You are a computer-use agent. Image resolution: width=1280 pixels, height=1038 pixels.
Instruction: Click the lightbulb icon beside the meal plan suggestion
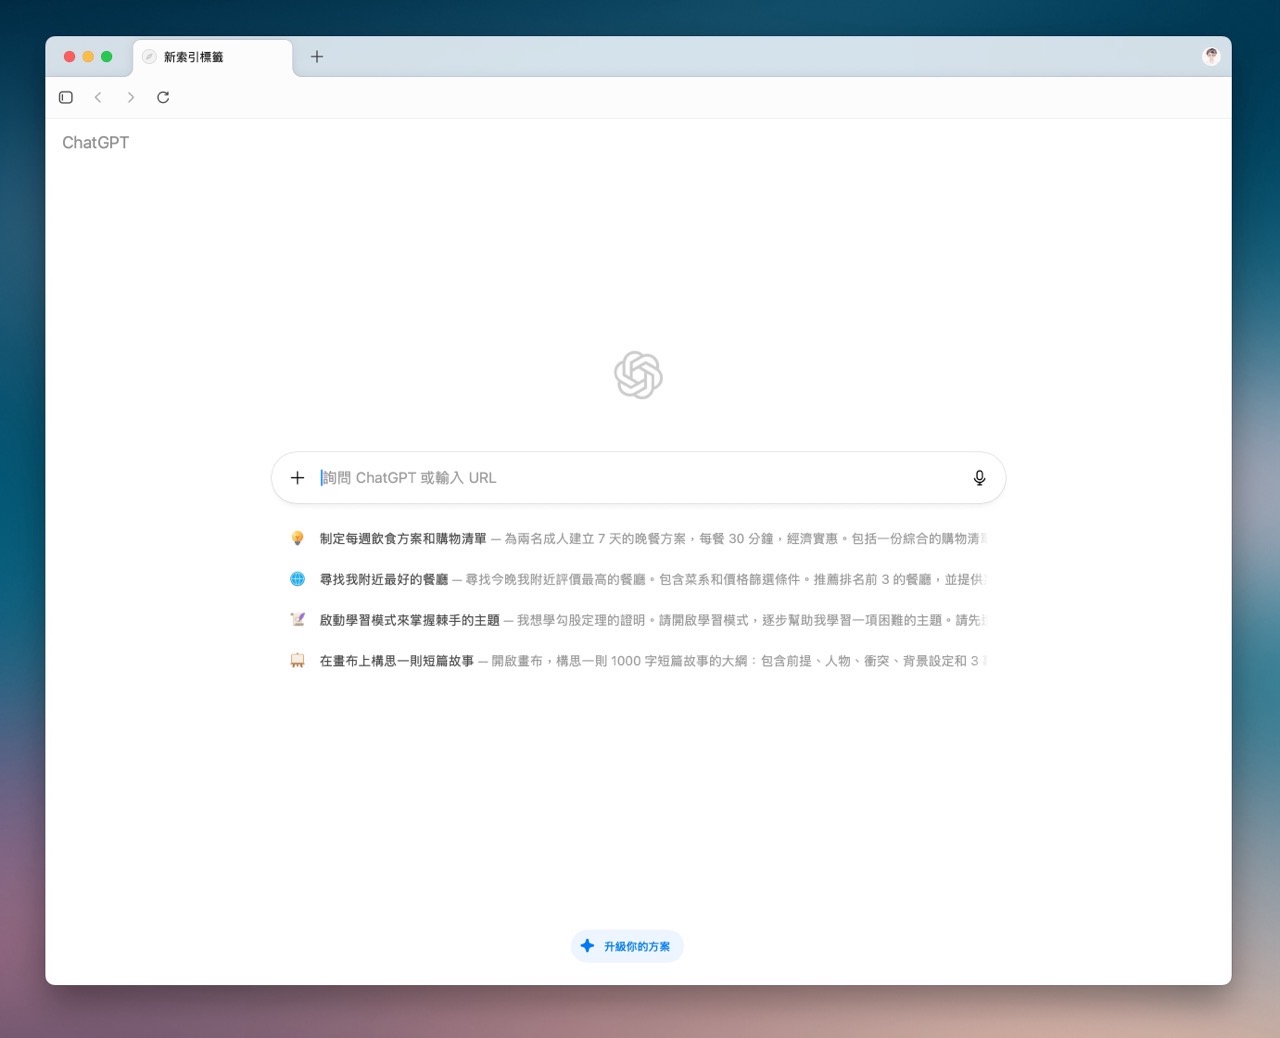pyautogui.click(x=297, y=538)
